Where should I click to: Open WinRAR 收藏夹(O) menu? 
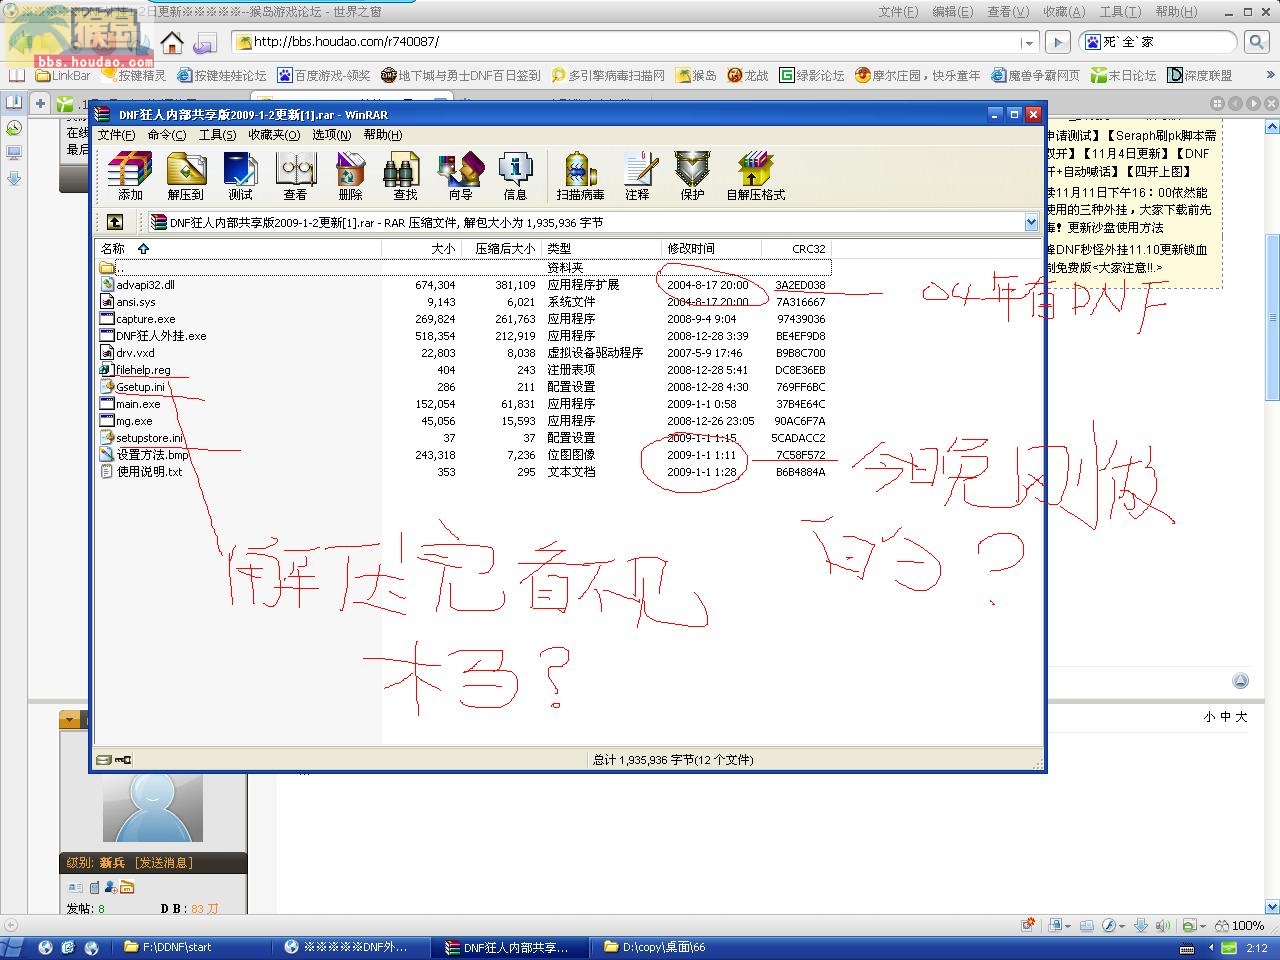coord(274,135)
